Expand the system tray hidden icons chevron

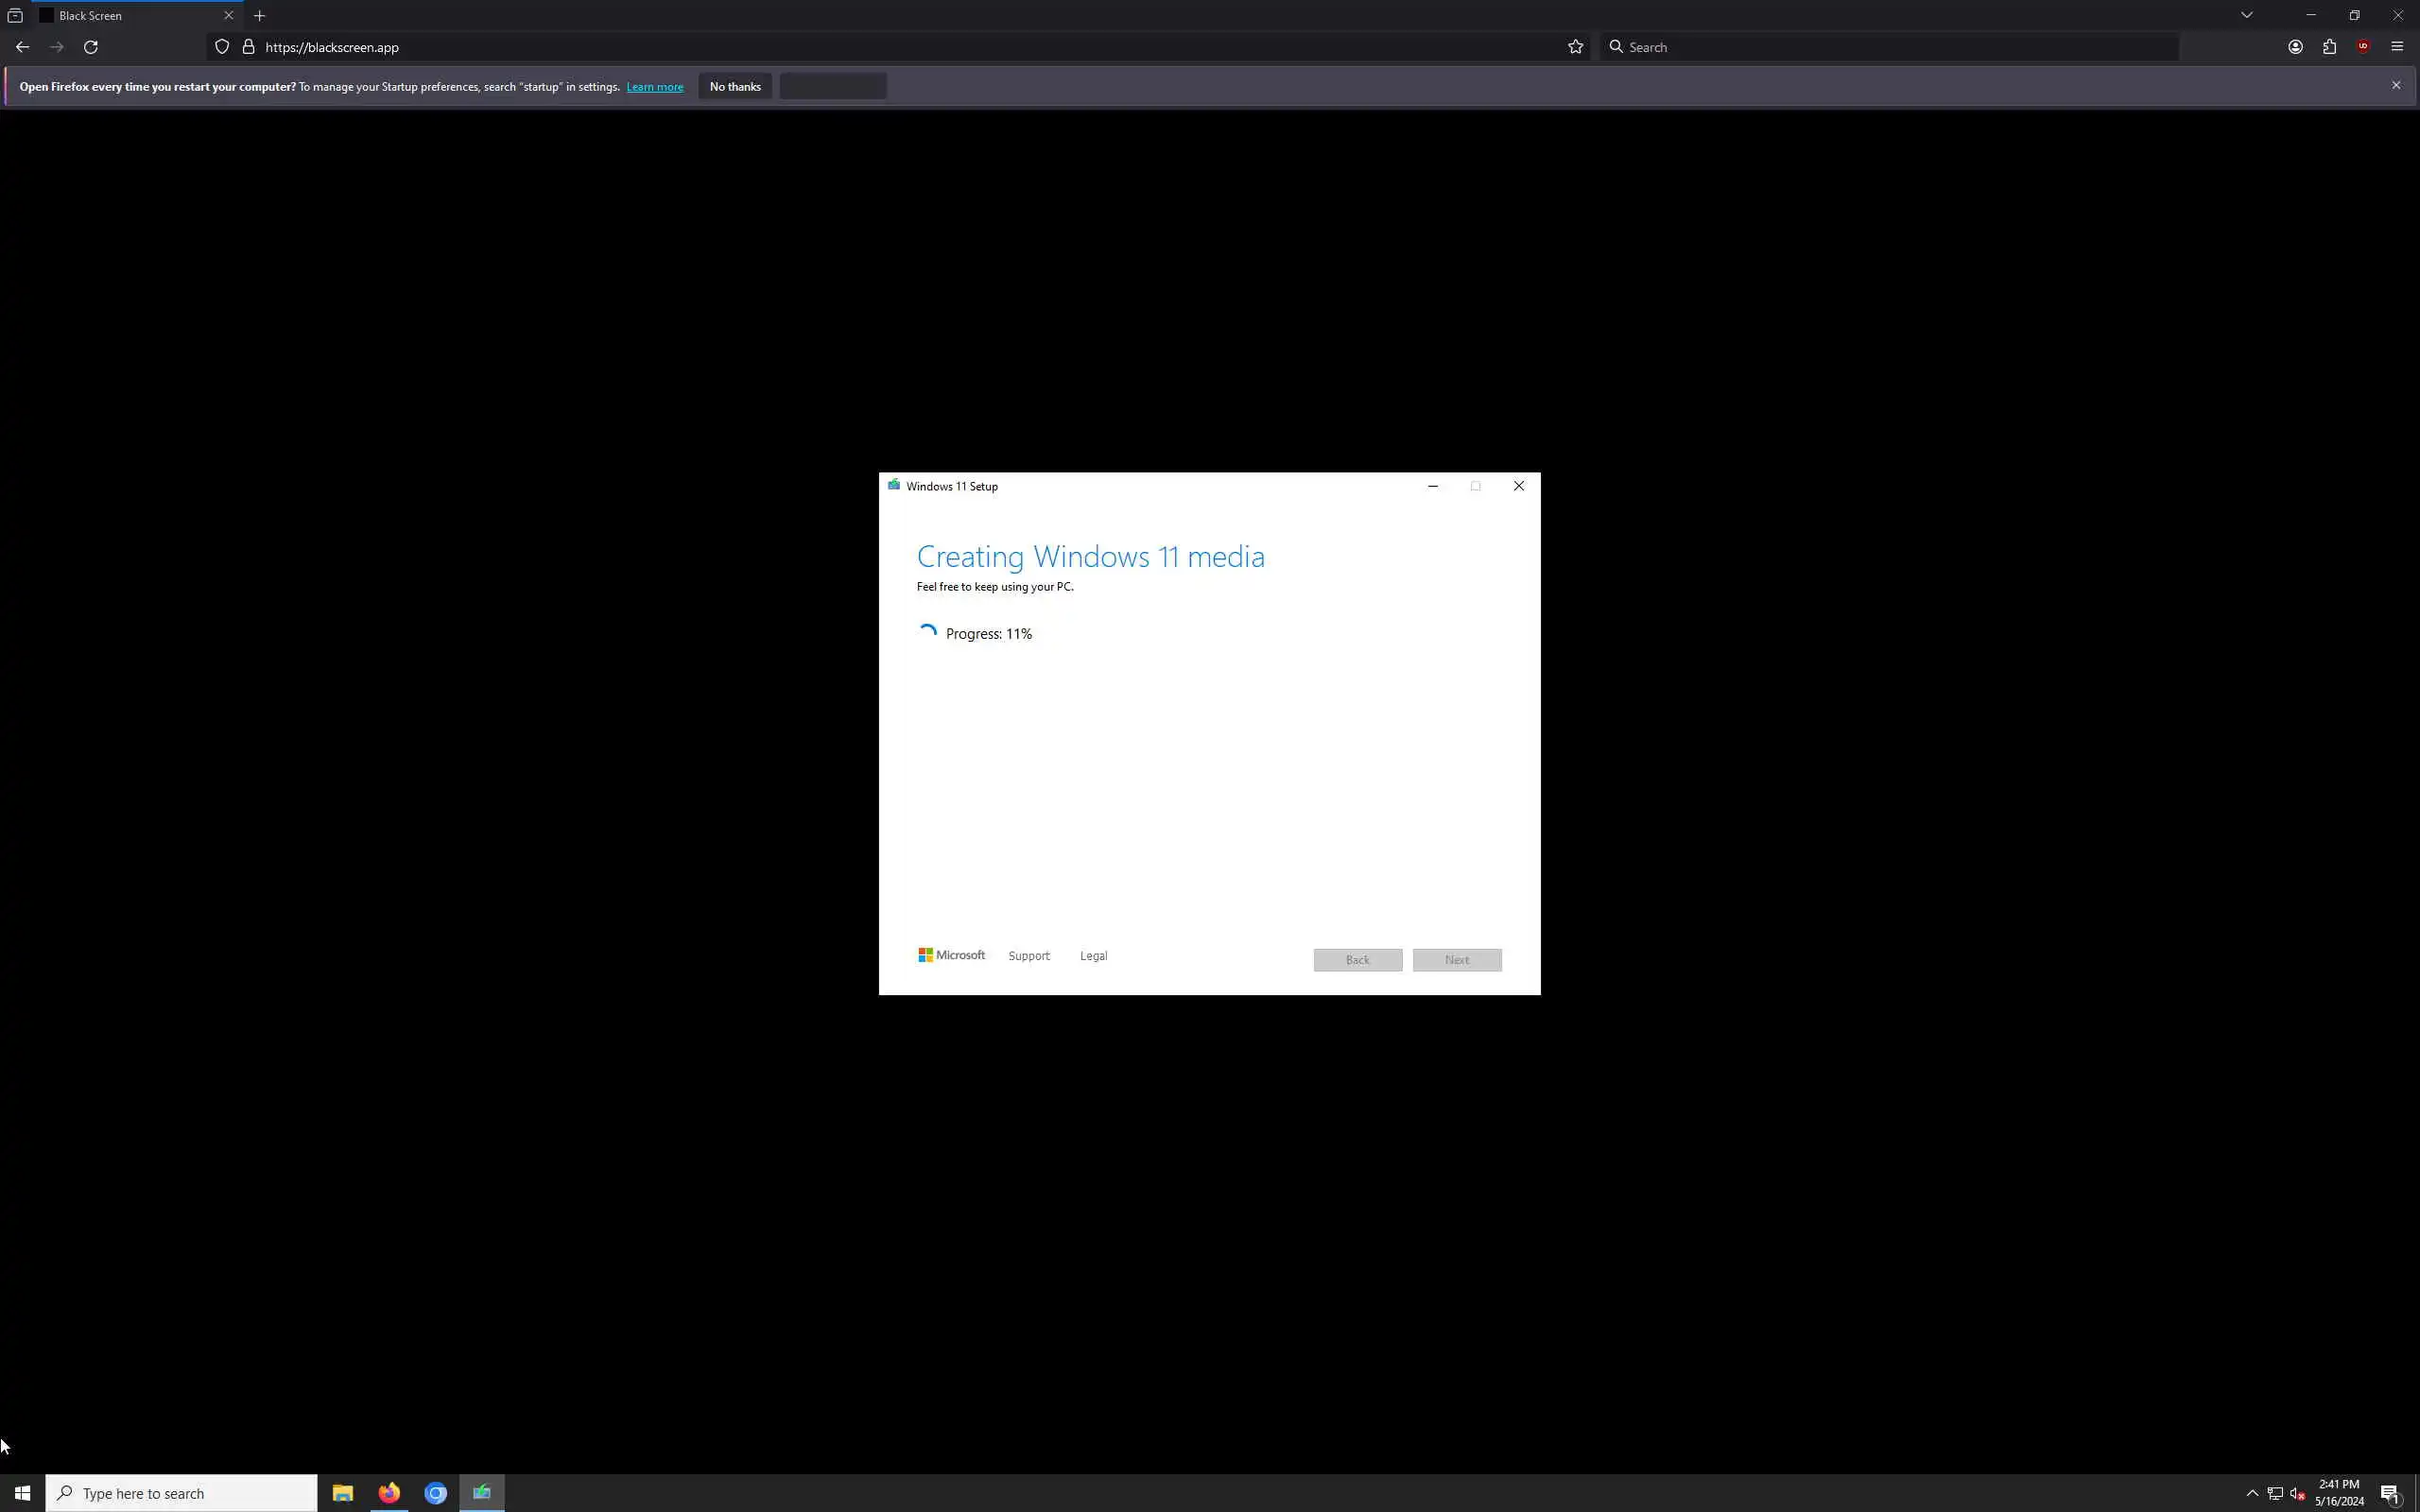click(x=2252, y=1493)
